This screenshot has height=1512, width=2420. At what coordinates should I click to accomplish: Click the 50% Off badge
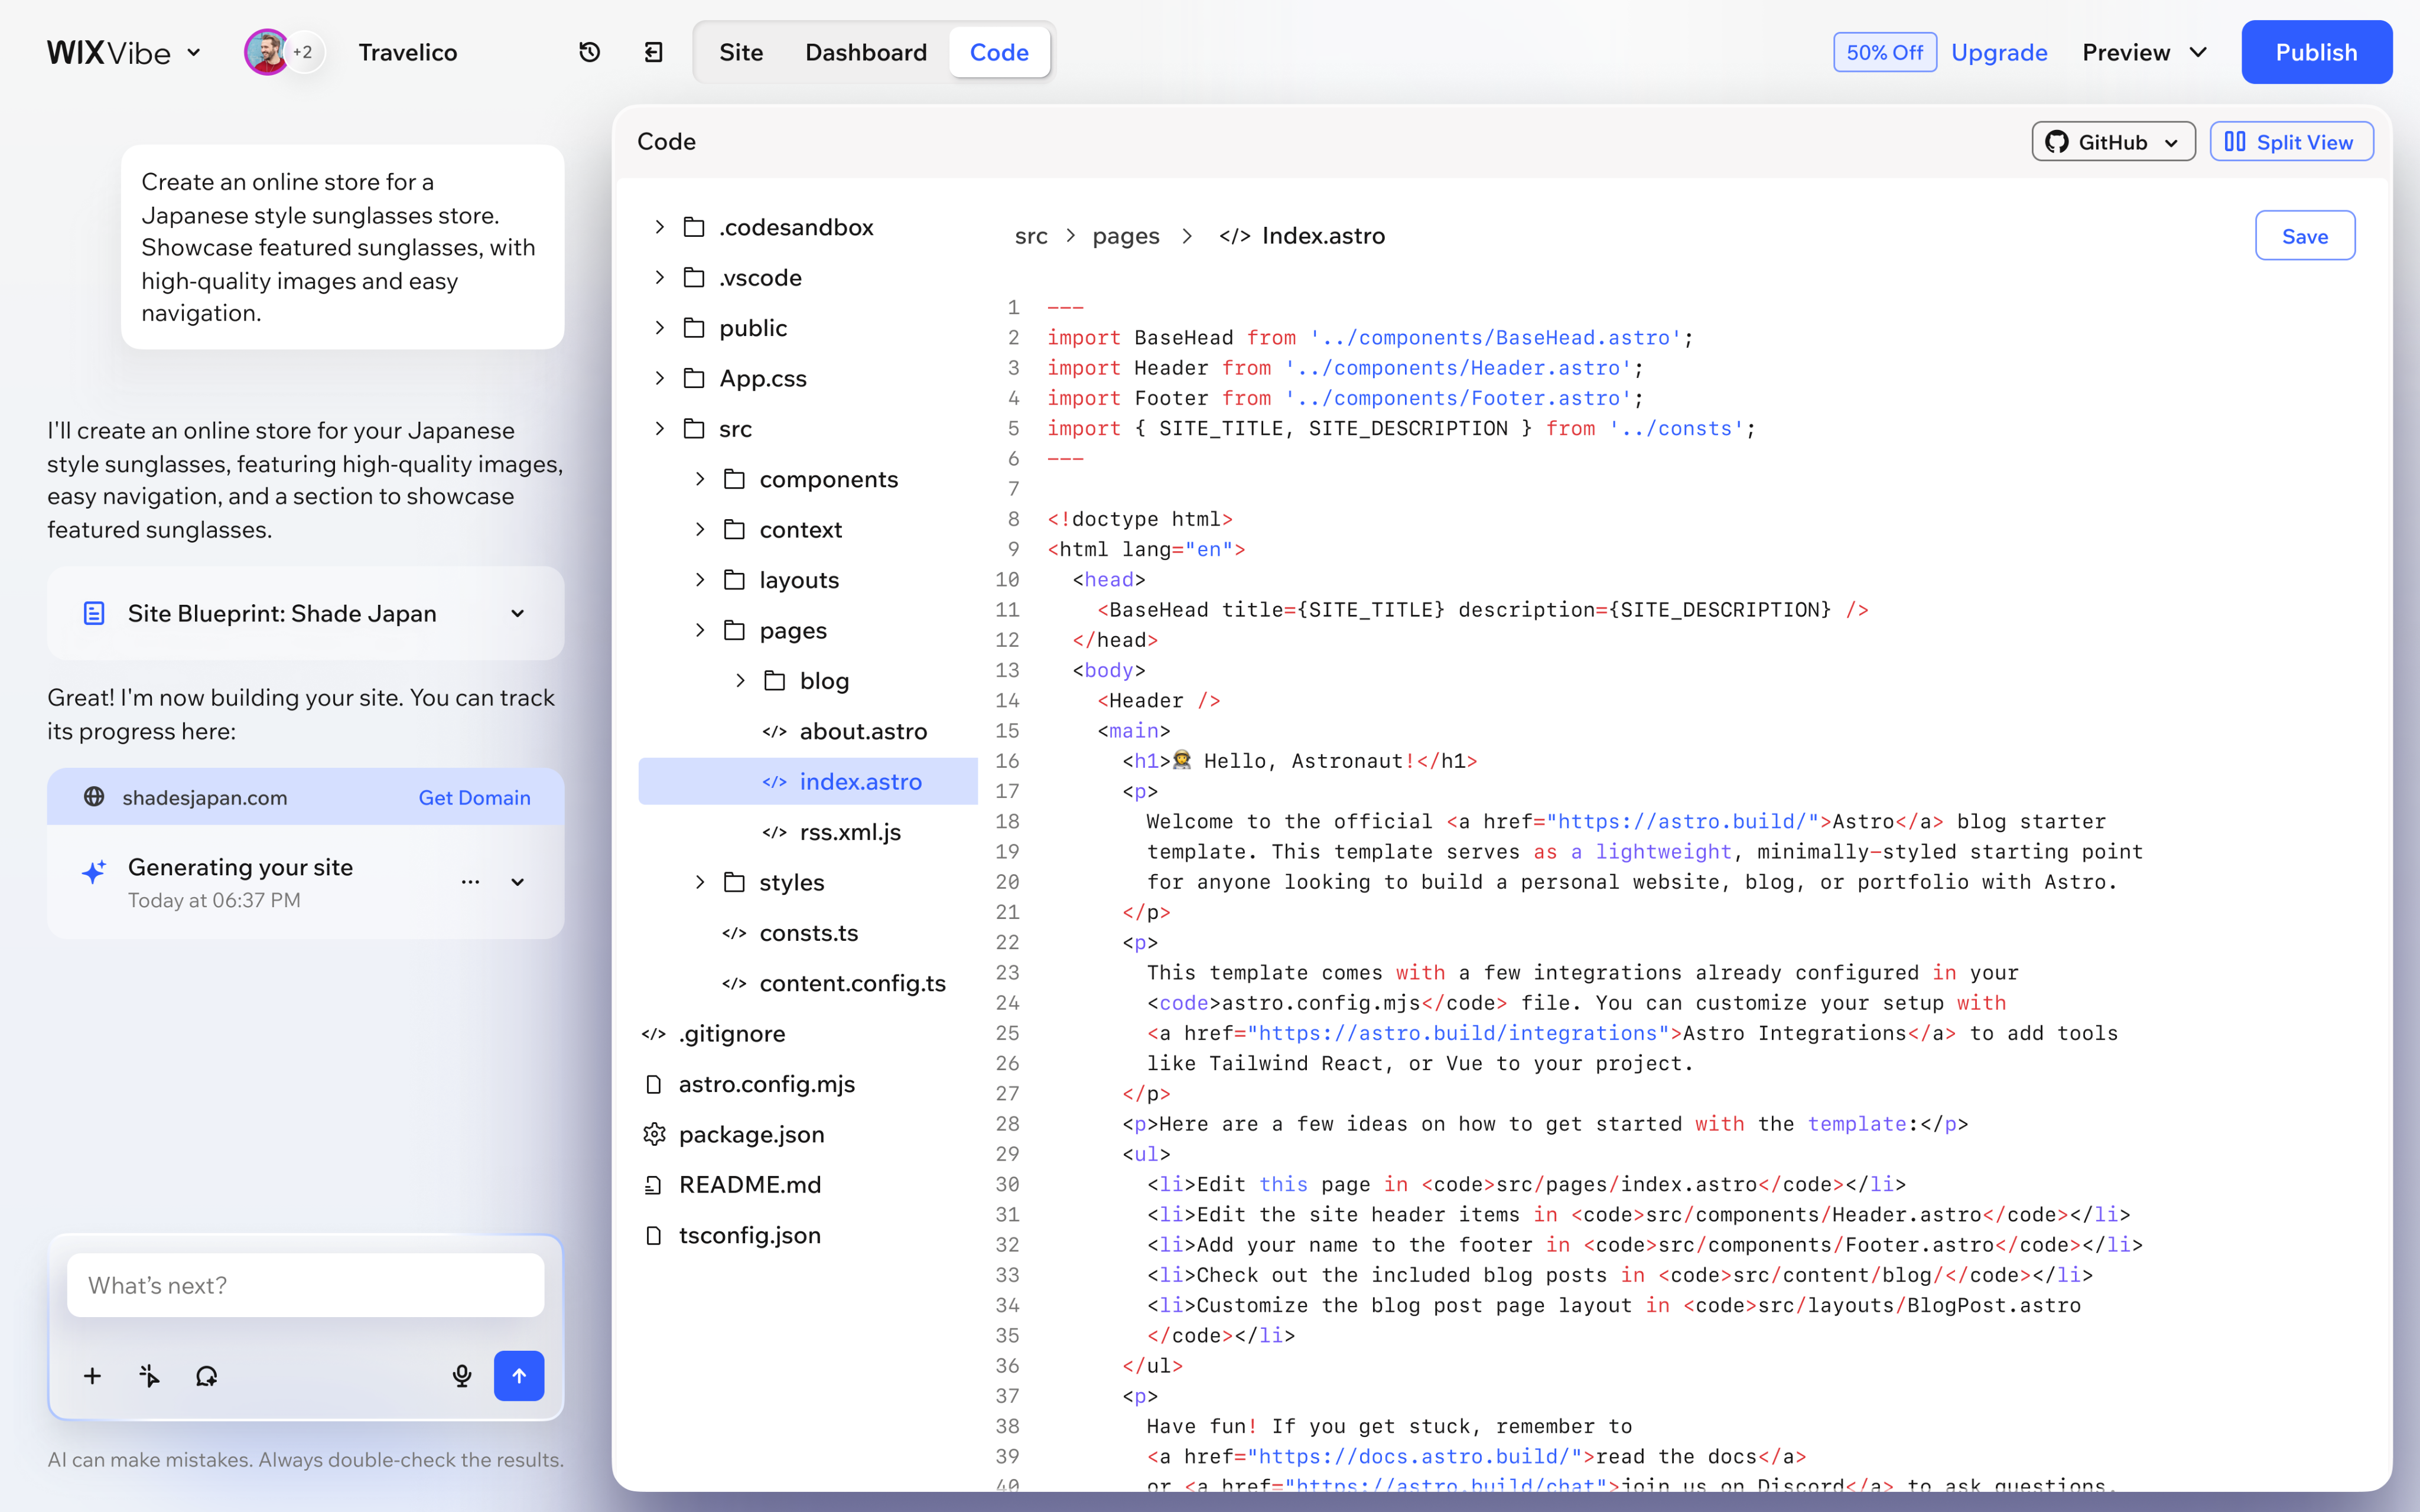(1885, 52)
